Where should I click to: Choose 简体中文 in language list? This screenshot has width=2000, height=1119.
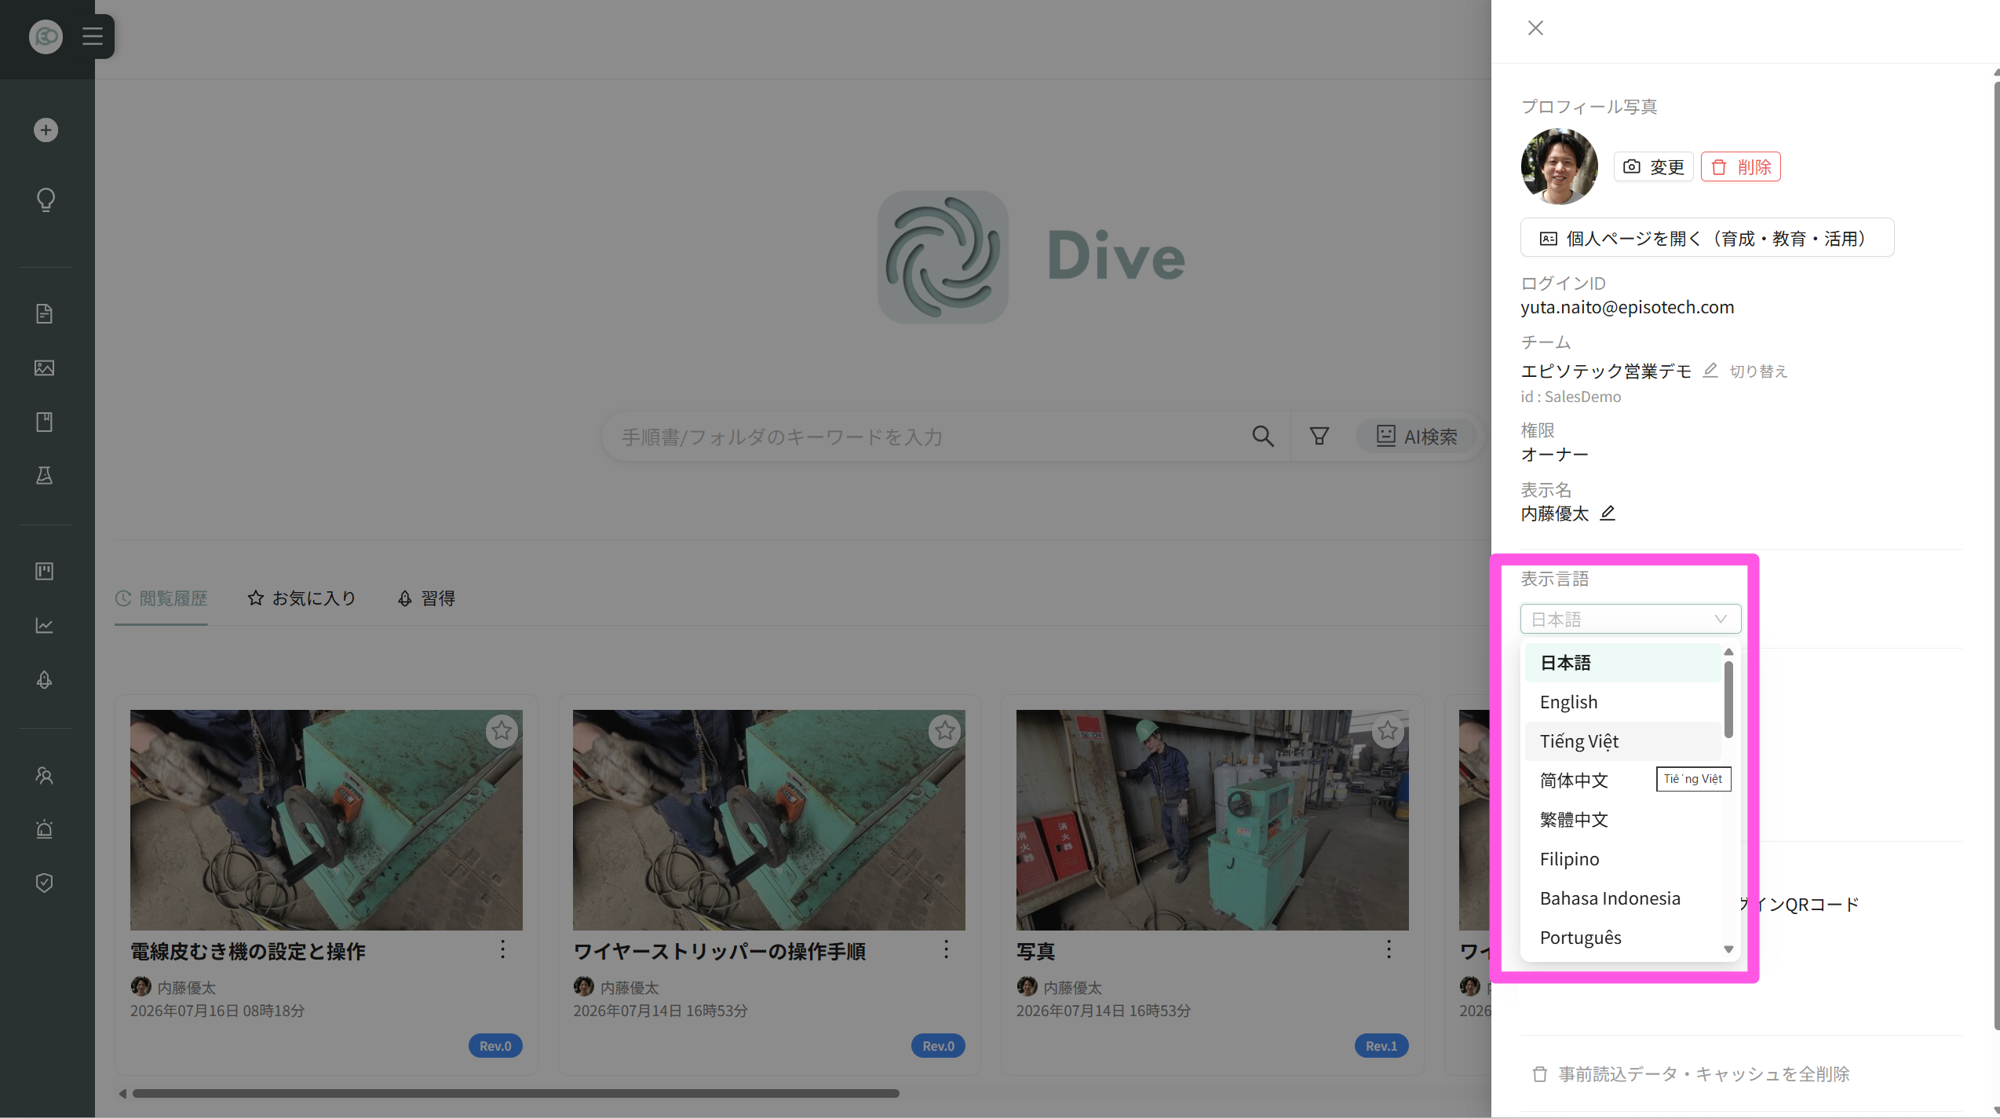(1623, 780)
